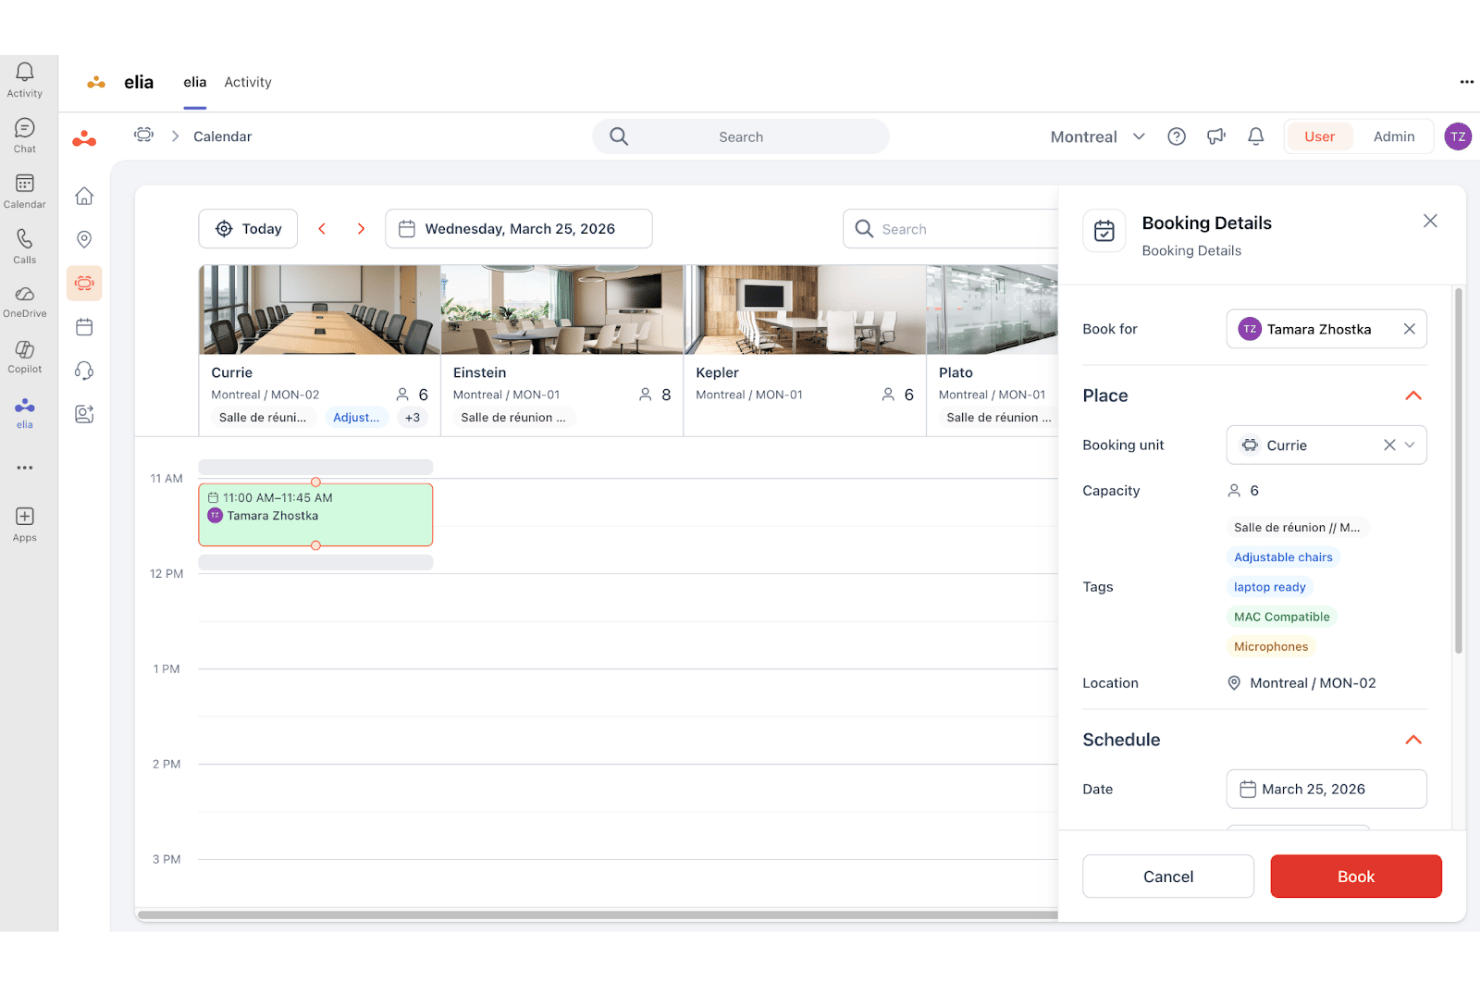1480x987 pixels.
Task: Click the help question mark icon
Action: 1177,137
